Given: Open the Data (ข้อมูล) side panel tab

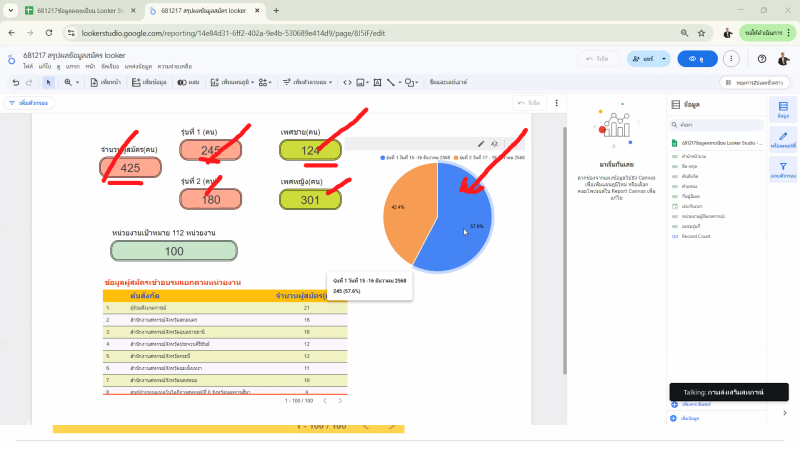Looking at the screenshot, I should click(782, 109).
